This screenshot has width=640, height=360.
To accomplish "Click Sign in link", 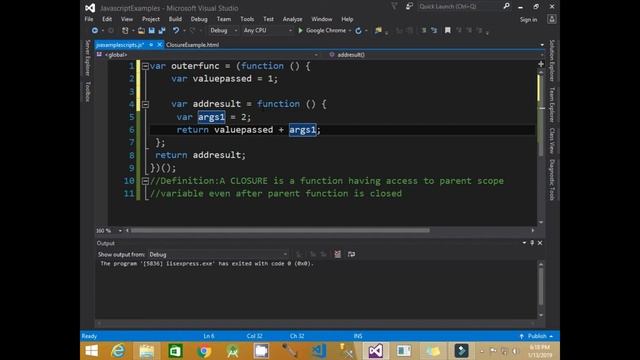I will [x=528, y=20].
